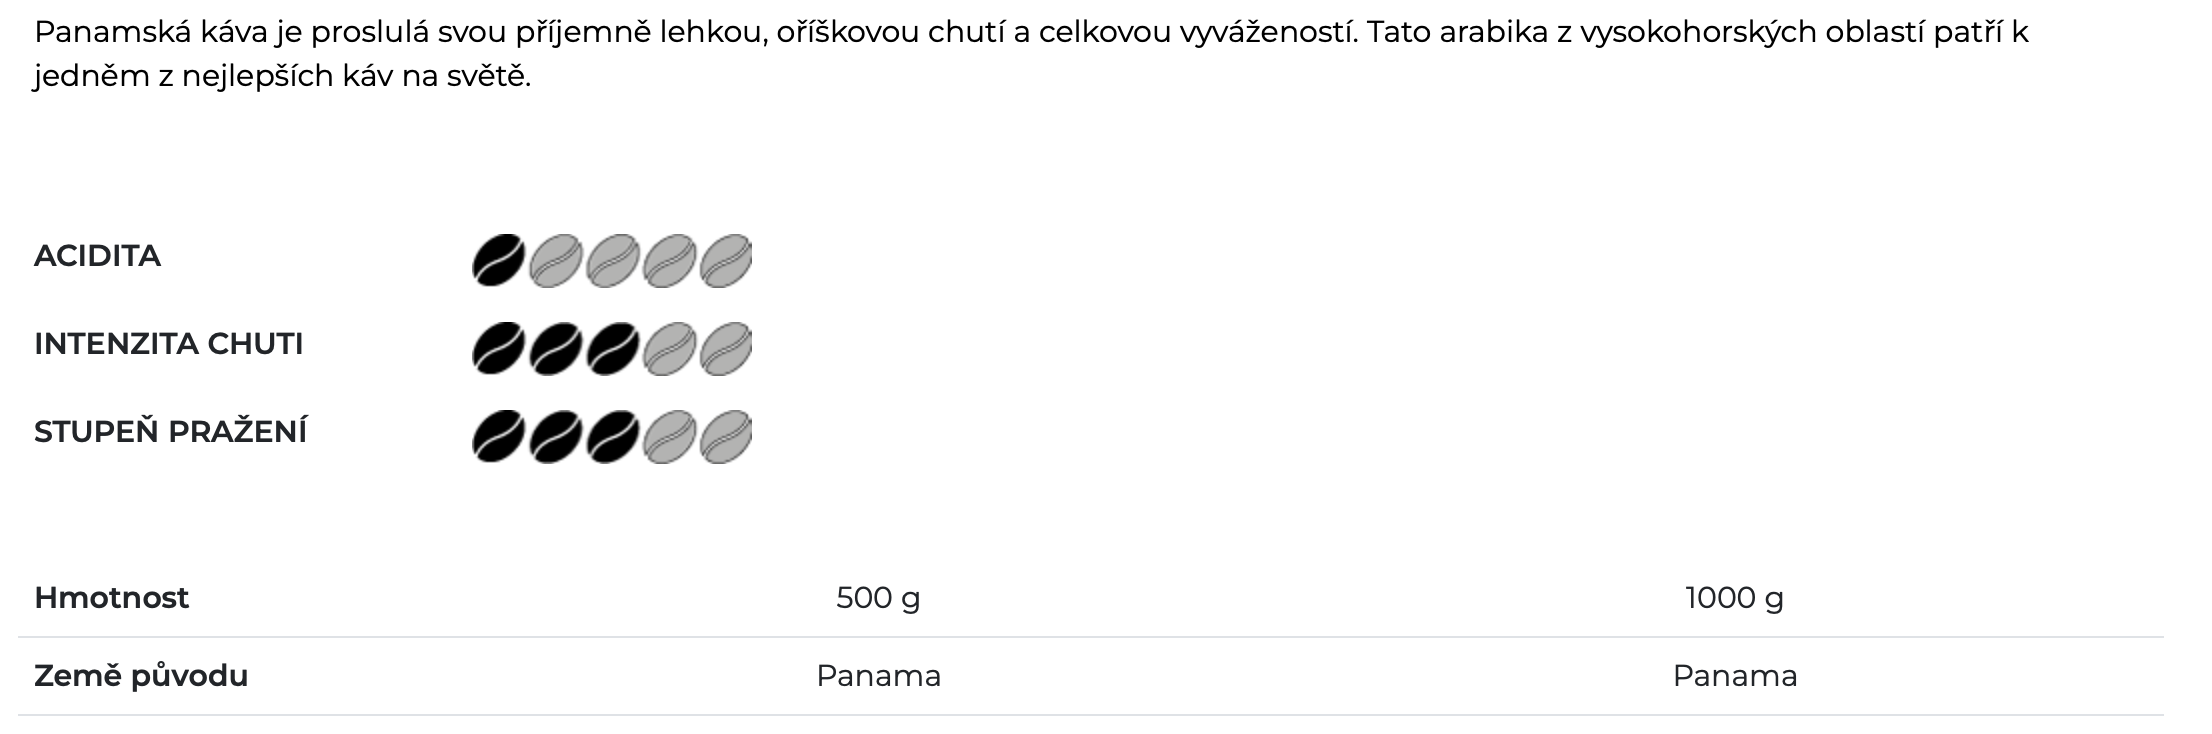Click the first Intenzita chuti bean icon

[x=498, y=348]
